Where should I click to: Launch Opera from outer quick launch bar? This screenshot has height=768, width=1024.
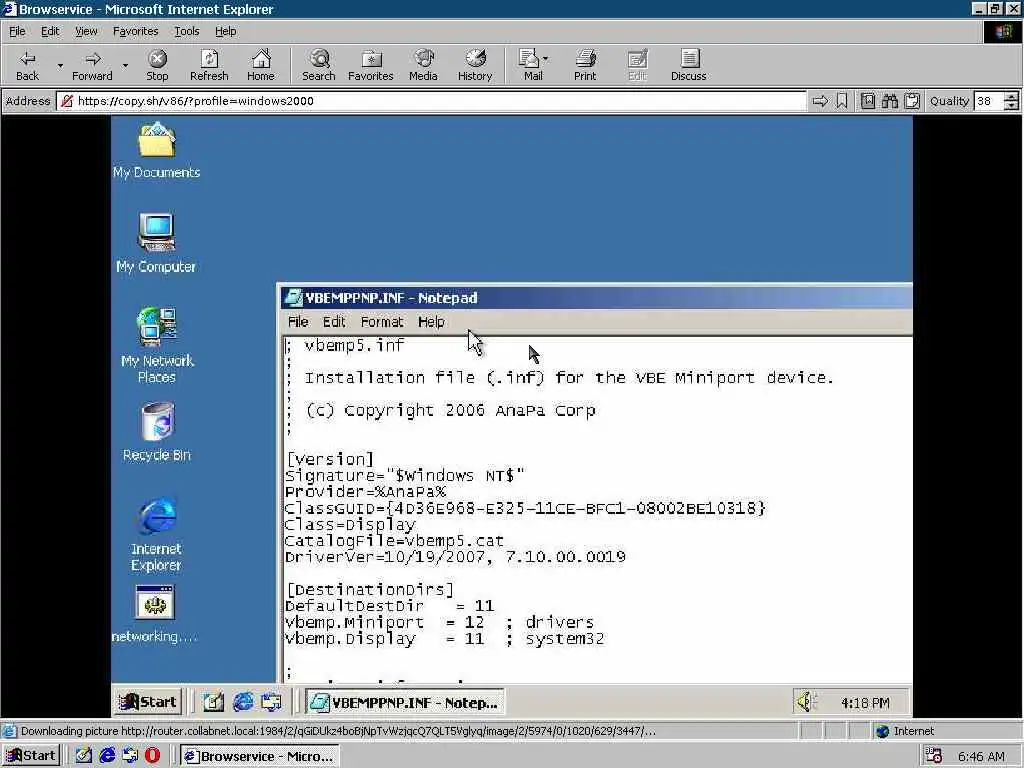pyautogui.click(x=152, y=756)
